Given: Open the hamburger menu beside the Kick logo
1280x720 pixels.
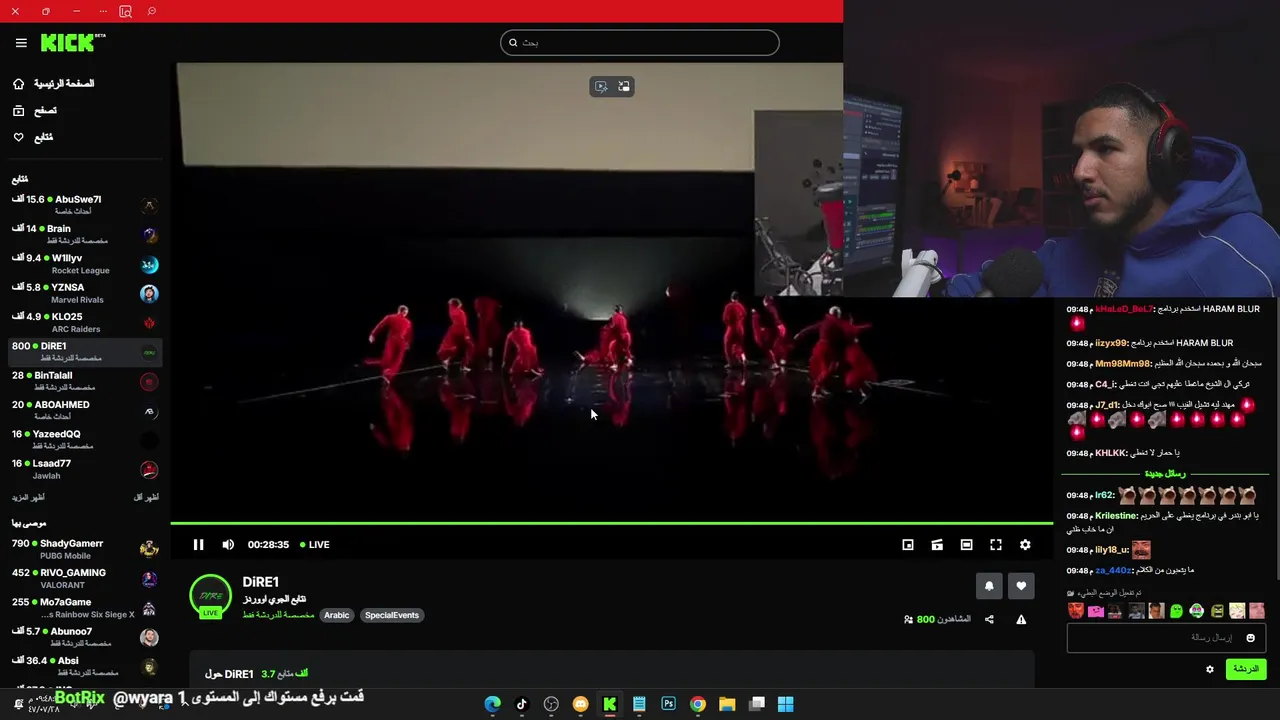Looking at the screenshot, I should coord(21,43).
